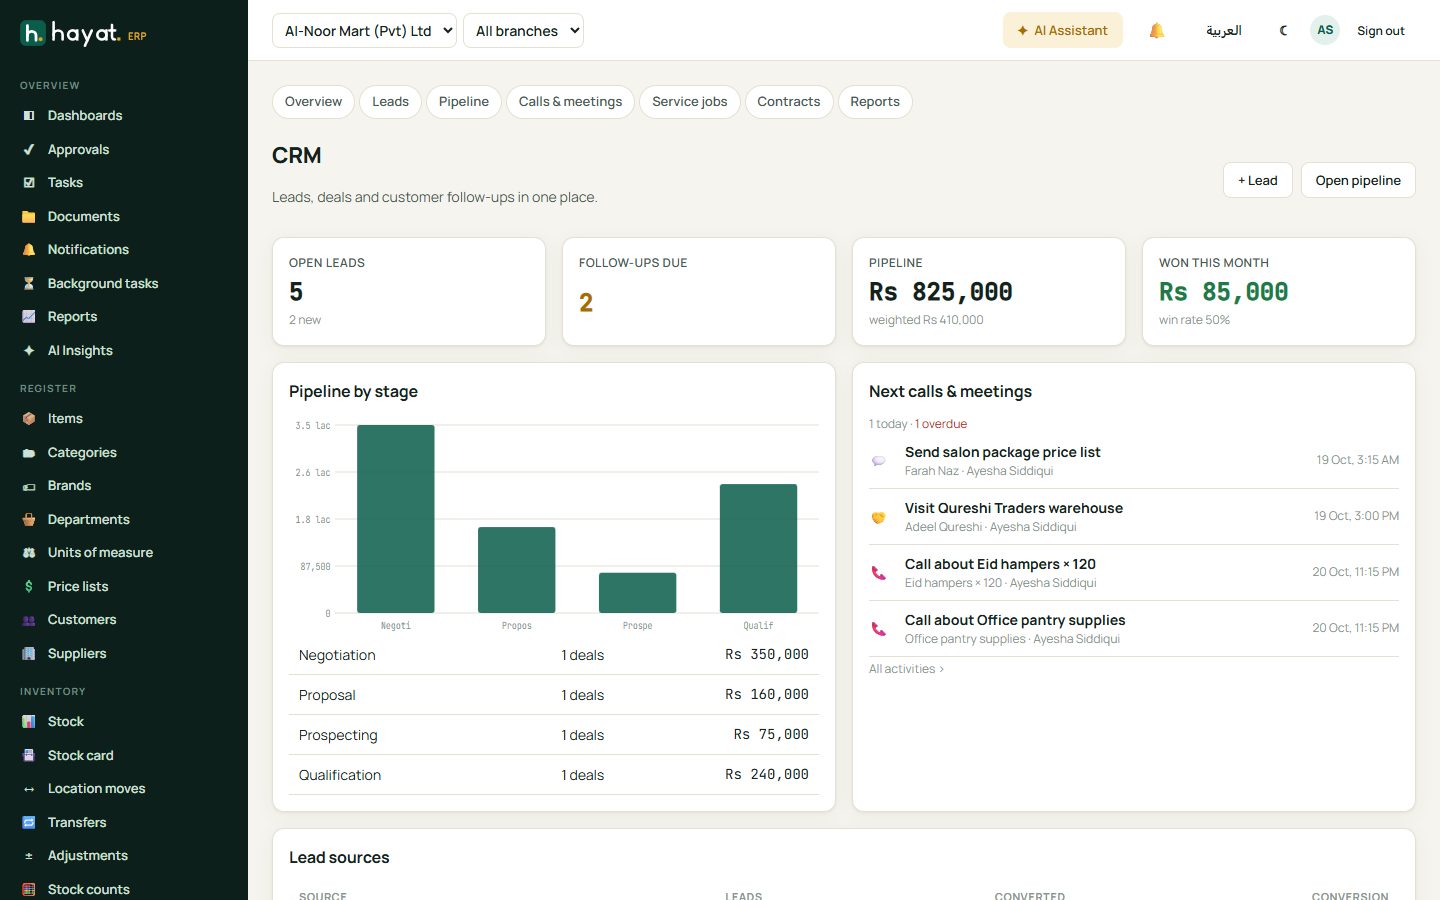Screen dimensions: 1440x900
Task: Click the AS user avatar
Action: click(1325, 30)
